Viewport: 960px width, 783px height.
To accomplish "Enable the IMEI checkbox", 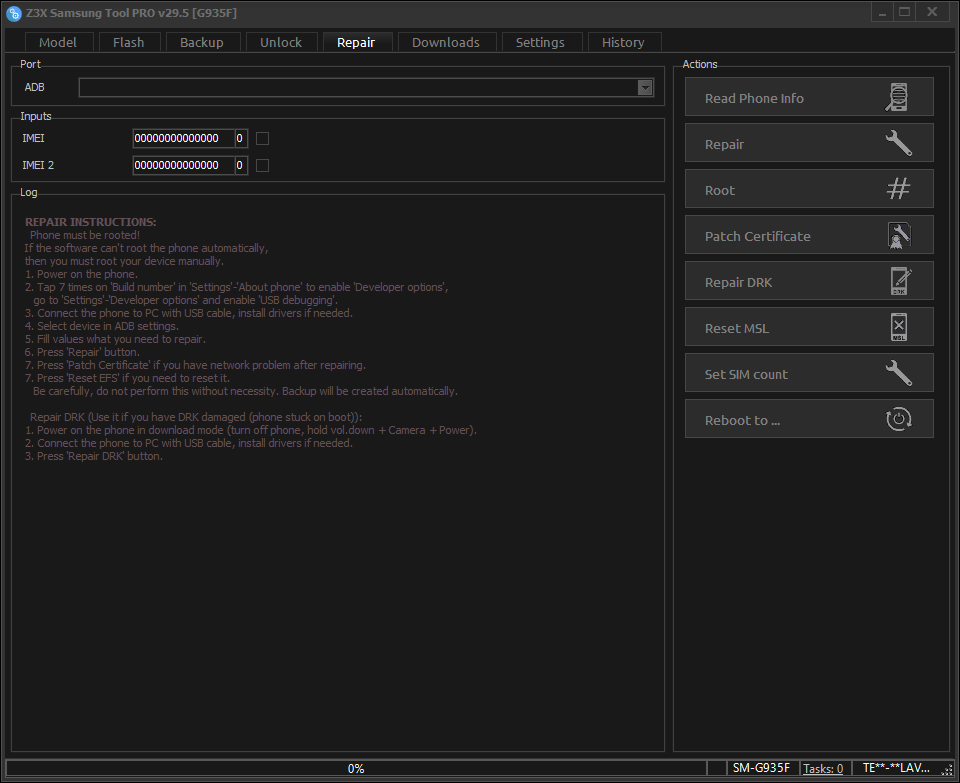I will (x=262, y=138).
